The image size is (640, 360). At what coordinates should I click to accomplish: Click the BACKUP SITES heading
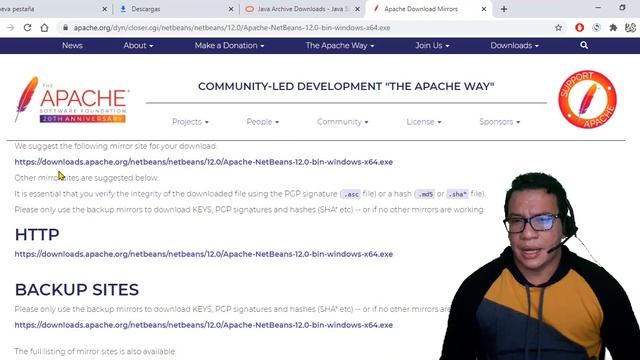[x=77, y=290]
